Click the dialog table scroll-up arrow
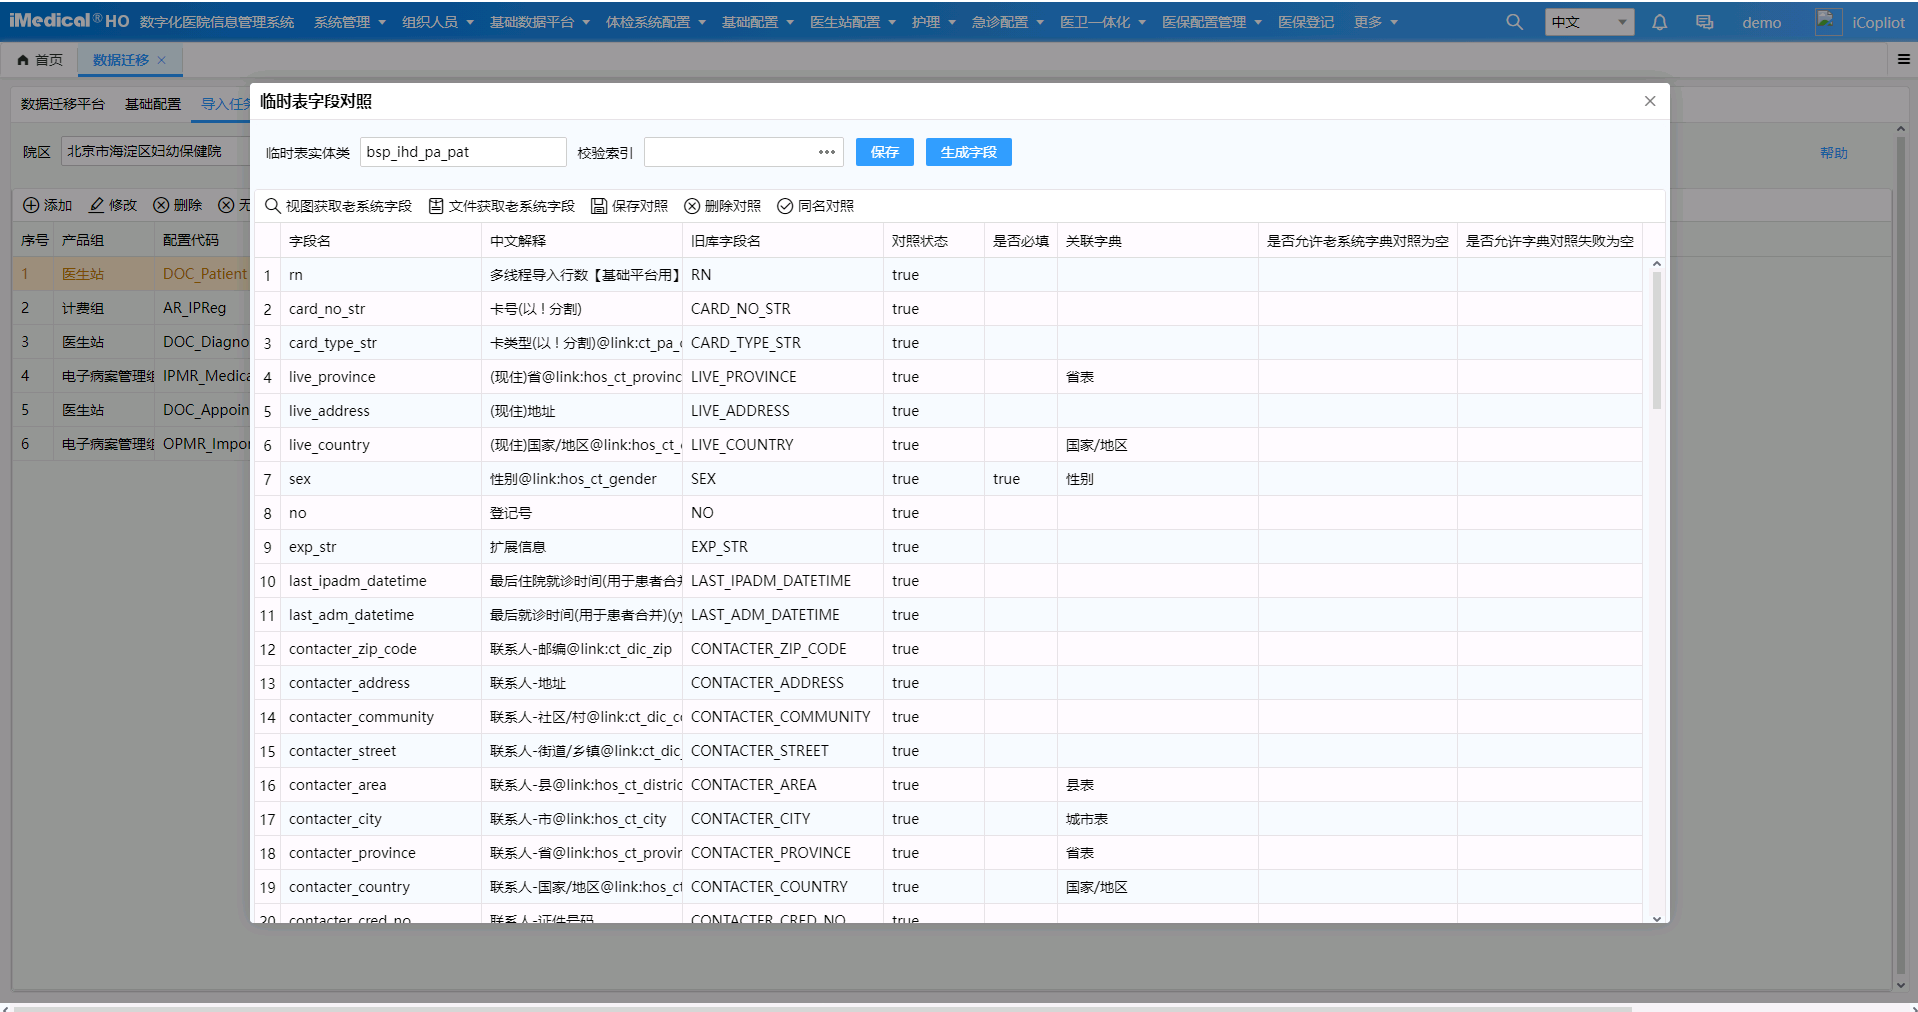The image size is (1918, 1012). click(x=1656, y=264)
